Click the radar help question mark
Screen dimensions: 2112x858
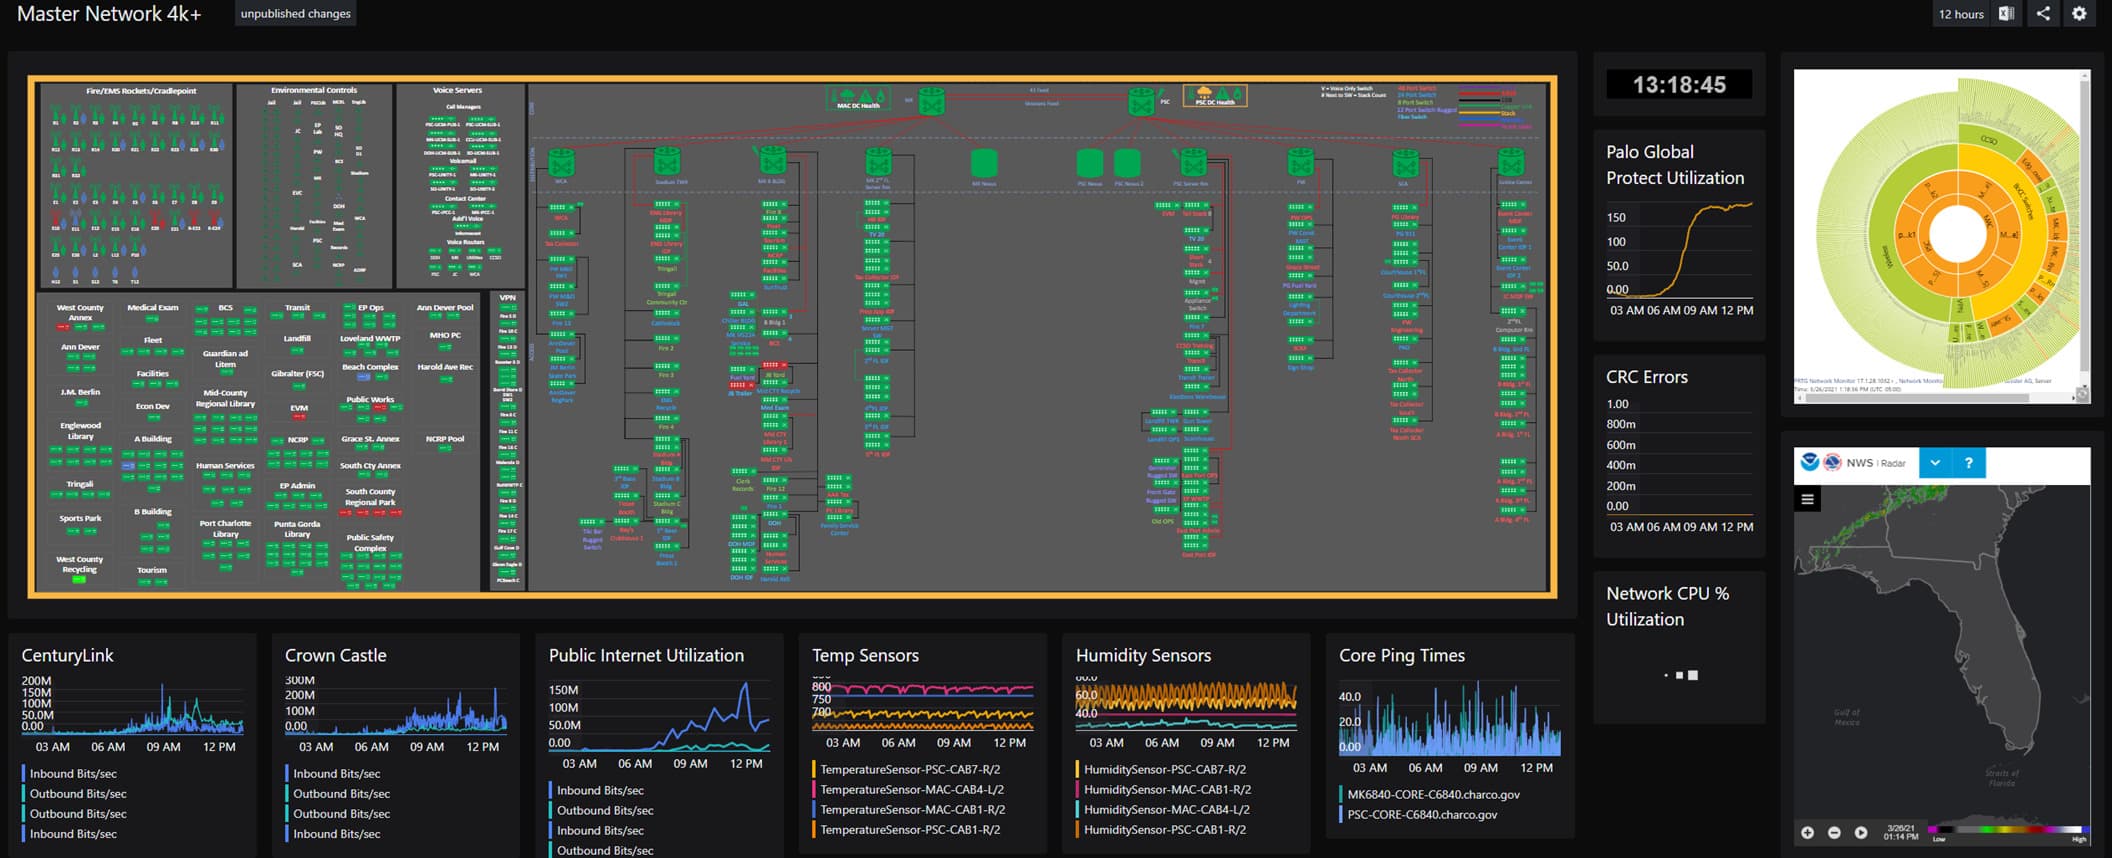click(1968, 463)
